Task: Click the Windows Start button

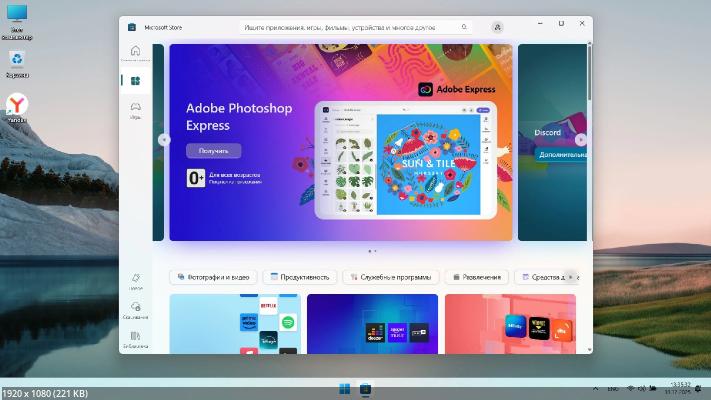Action: click(345, 388)
